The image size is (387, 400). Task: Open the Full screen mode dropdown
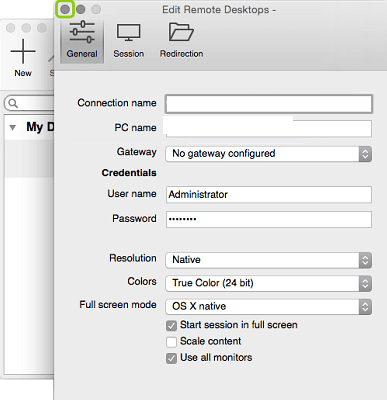click(x=269, y=307)
